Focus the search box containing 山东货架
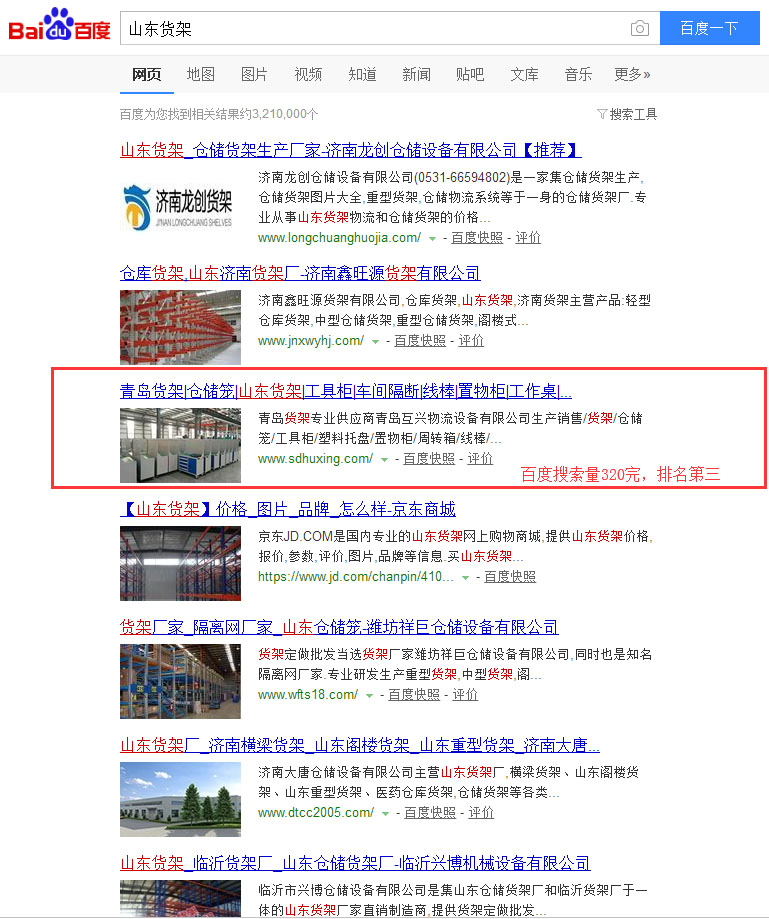Viewport: 769px width, 919px height. [x=375, y=28]
